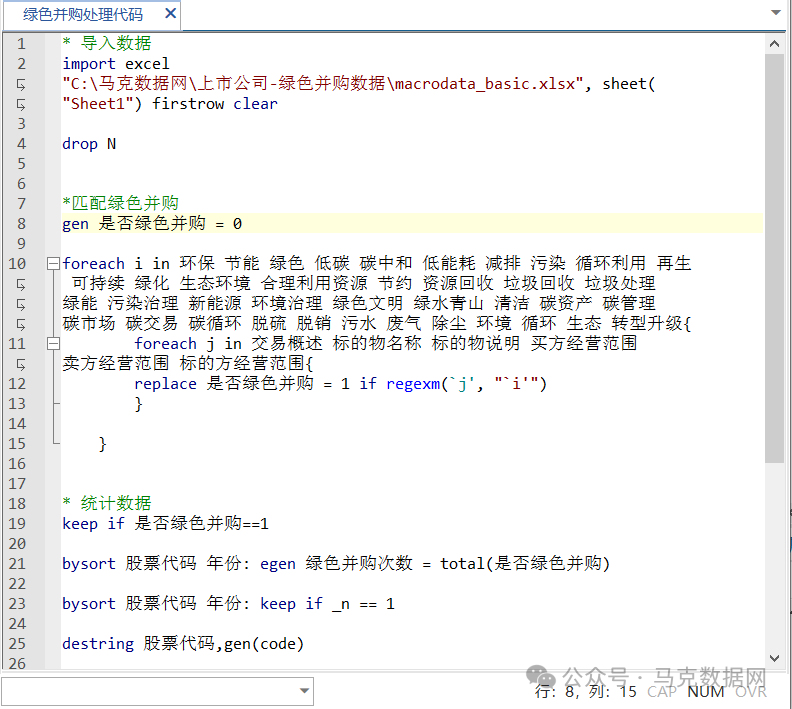The width and height of the screenshot is (792, 709).
Task: Click the OVR indicator in status bar
Action: pos(751,691)
